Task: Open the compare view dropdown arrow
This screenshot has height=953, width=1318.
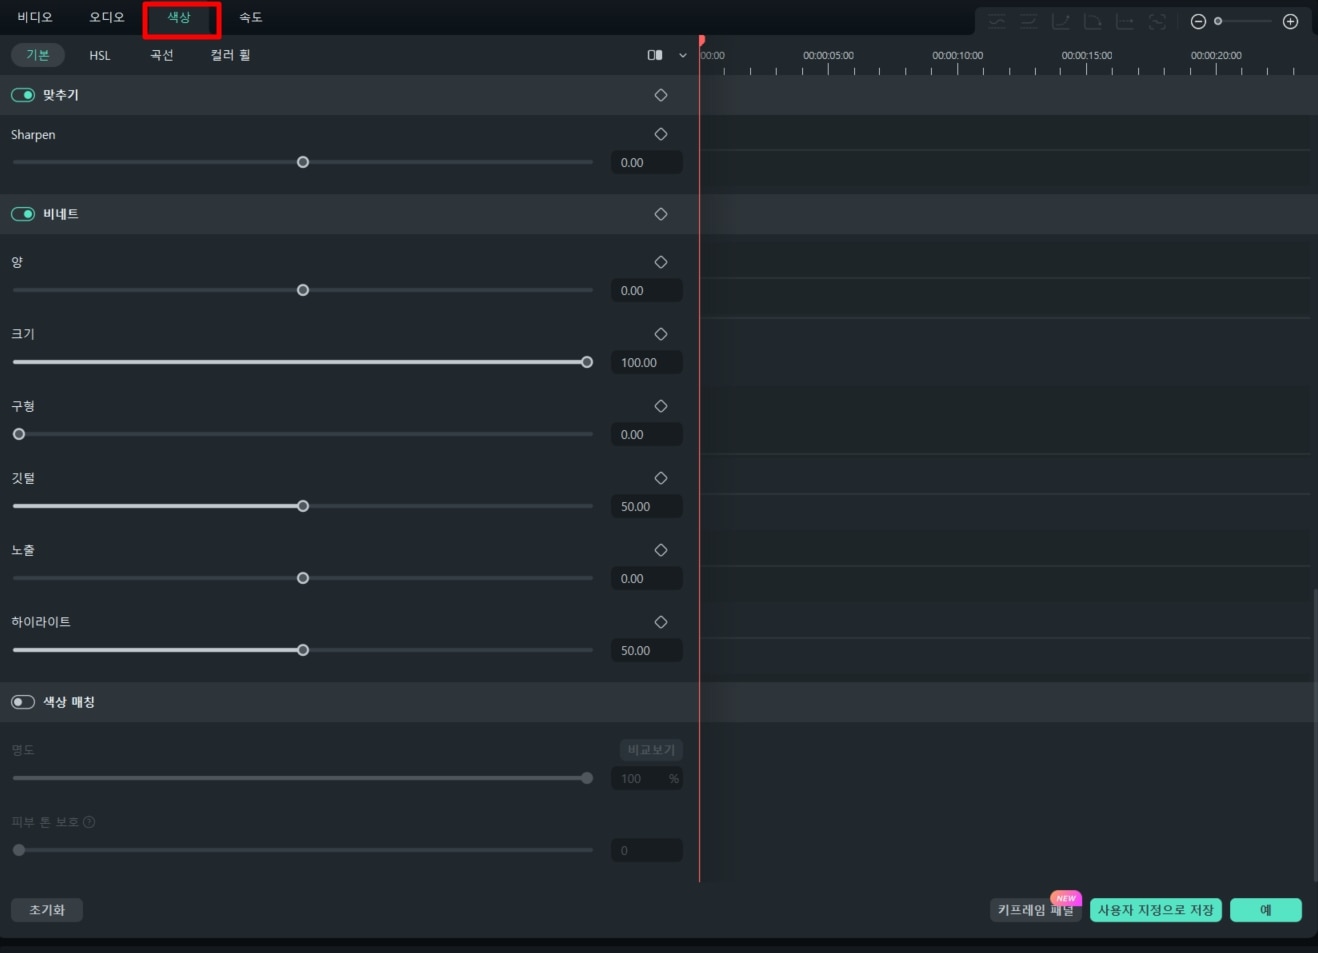Action: (683, 55)
